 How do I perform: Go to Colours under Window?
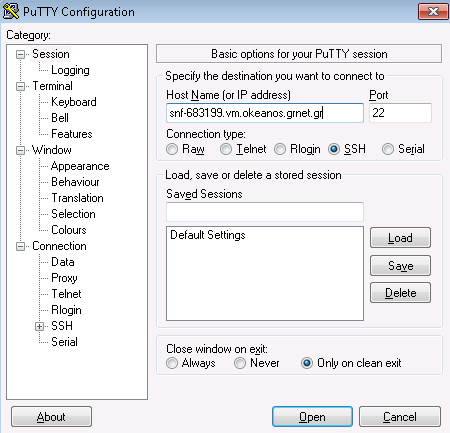tap(69, 230)
